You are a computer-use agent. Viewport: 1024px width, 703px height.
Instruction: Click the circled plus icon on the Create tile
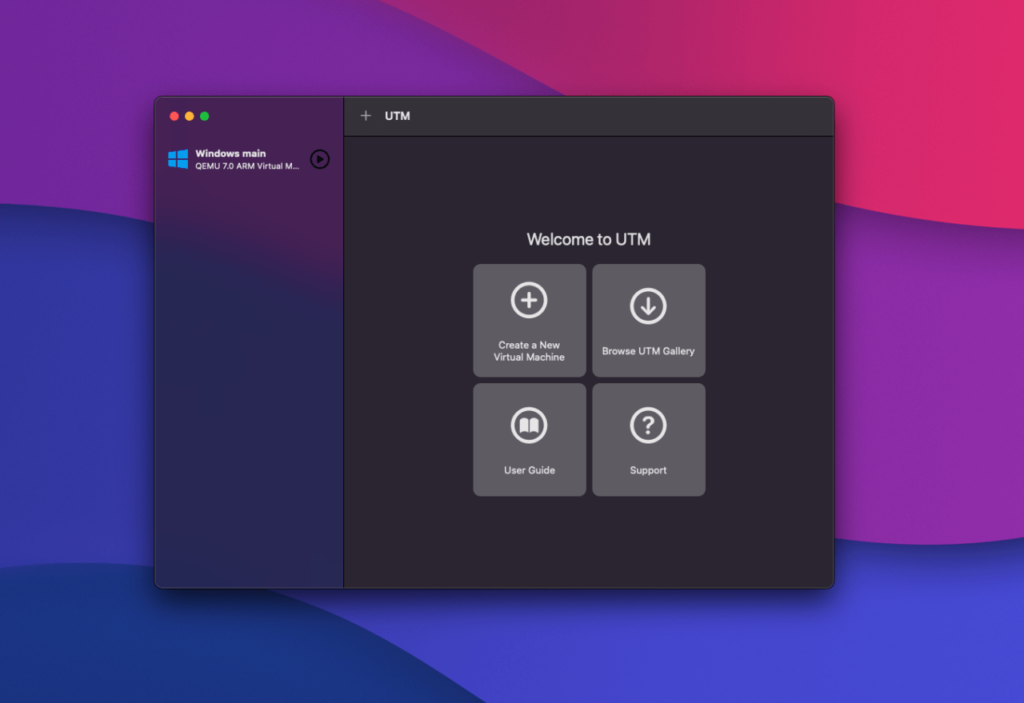[x=529, y=300]
